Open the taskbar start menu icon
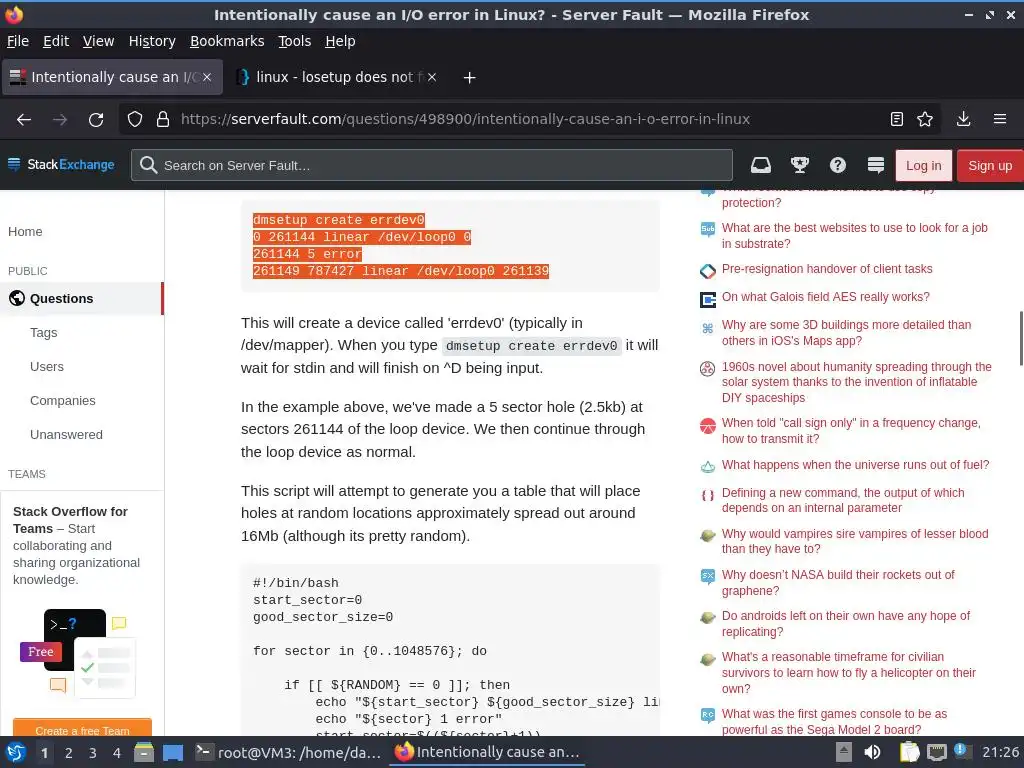 coord(16,752)
